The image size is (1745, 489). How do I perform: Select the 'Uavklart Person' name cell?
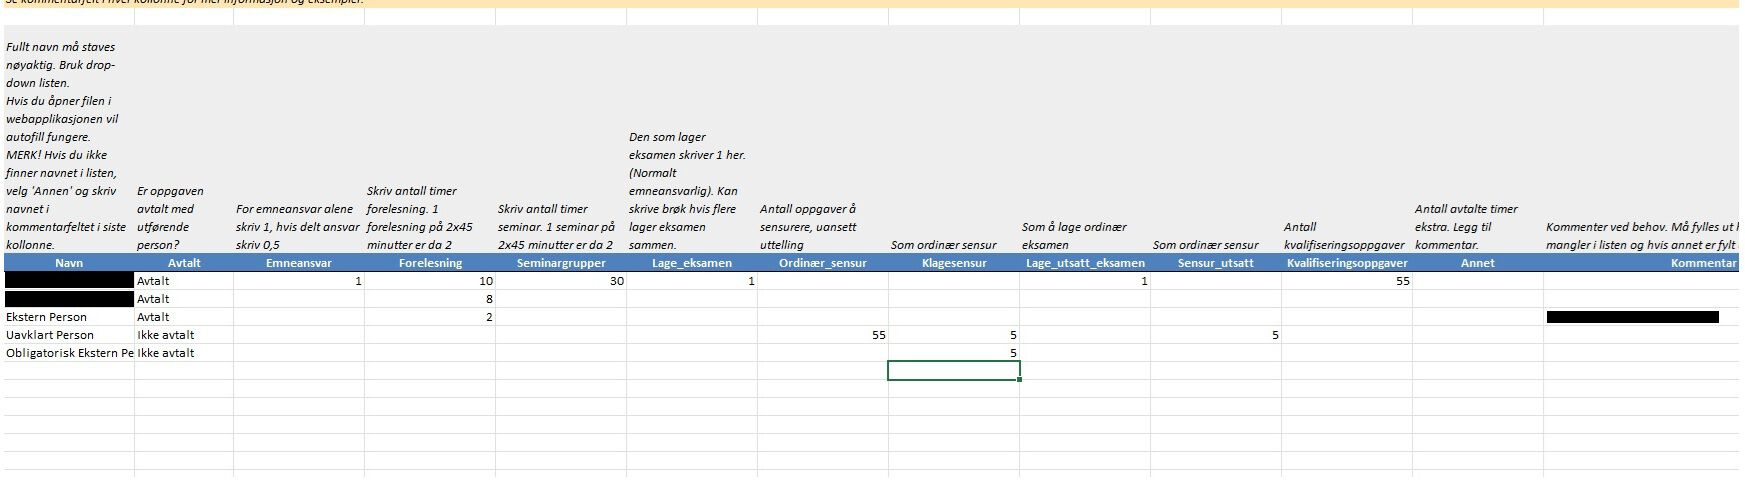click(x=69, y=335)
